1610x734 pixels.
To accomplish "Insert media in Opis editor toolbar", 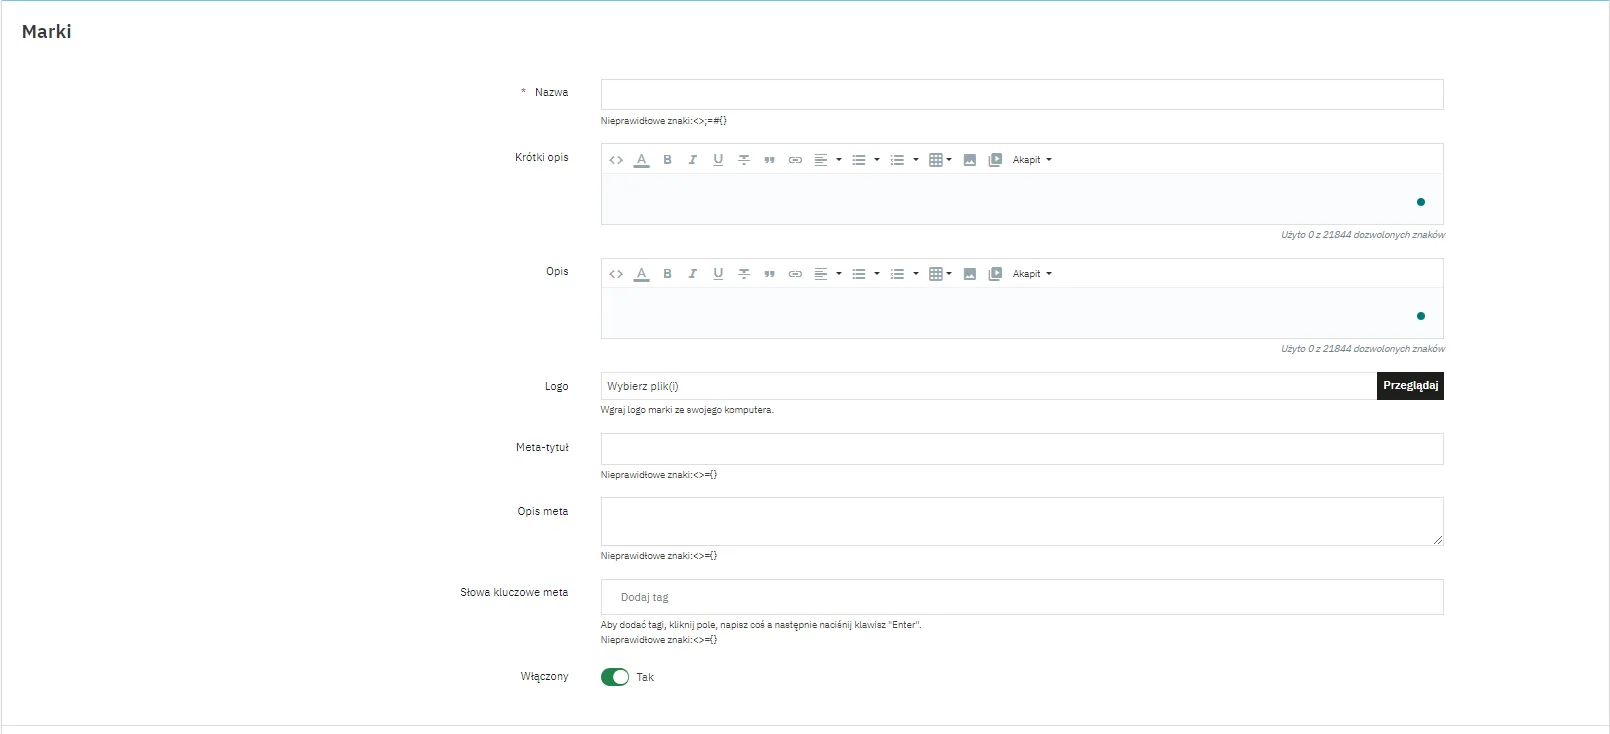I will click(x=995, y=274).
